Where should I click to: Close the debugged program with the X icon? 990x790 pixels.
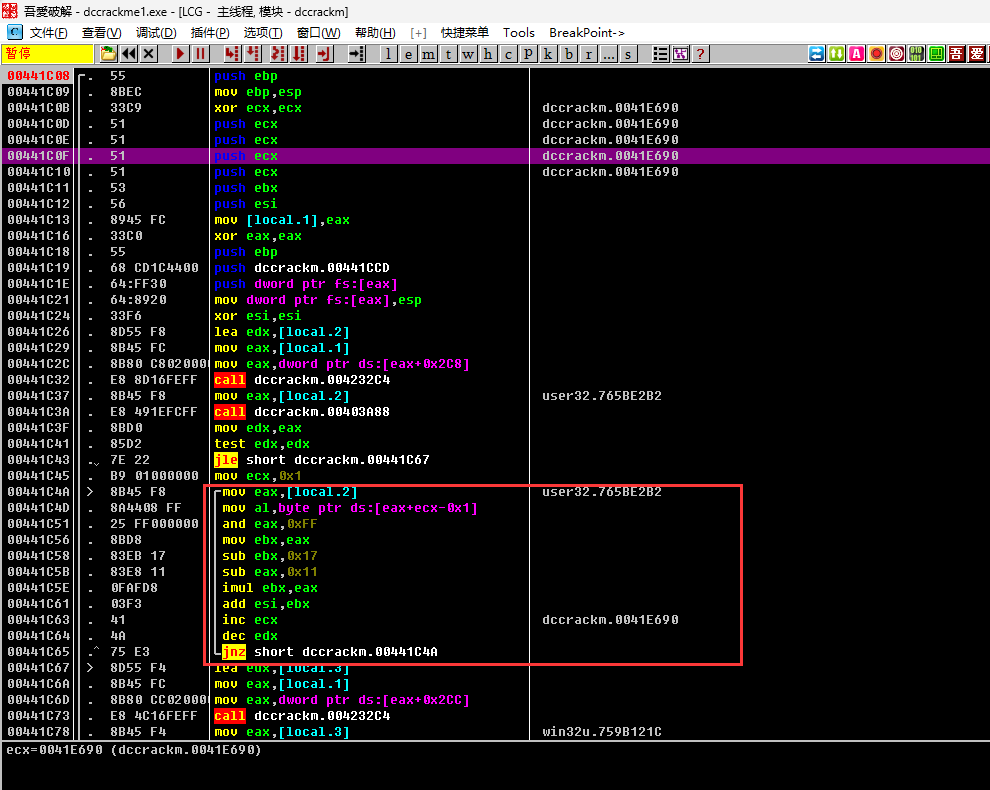coord(149,54)
